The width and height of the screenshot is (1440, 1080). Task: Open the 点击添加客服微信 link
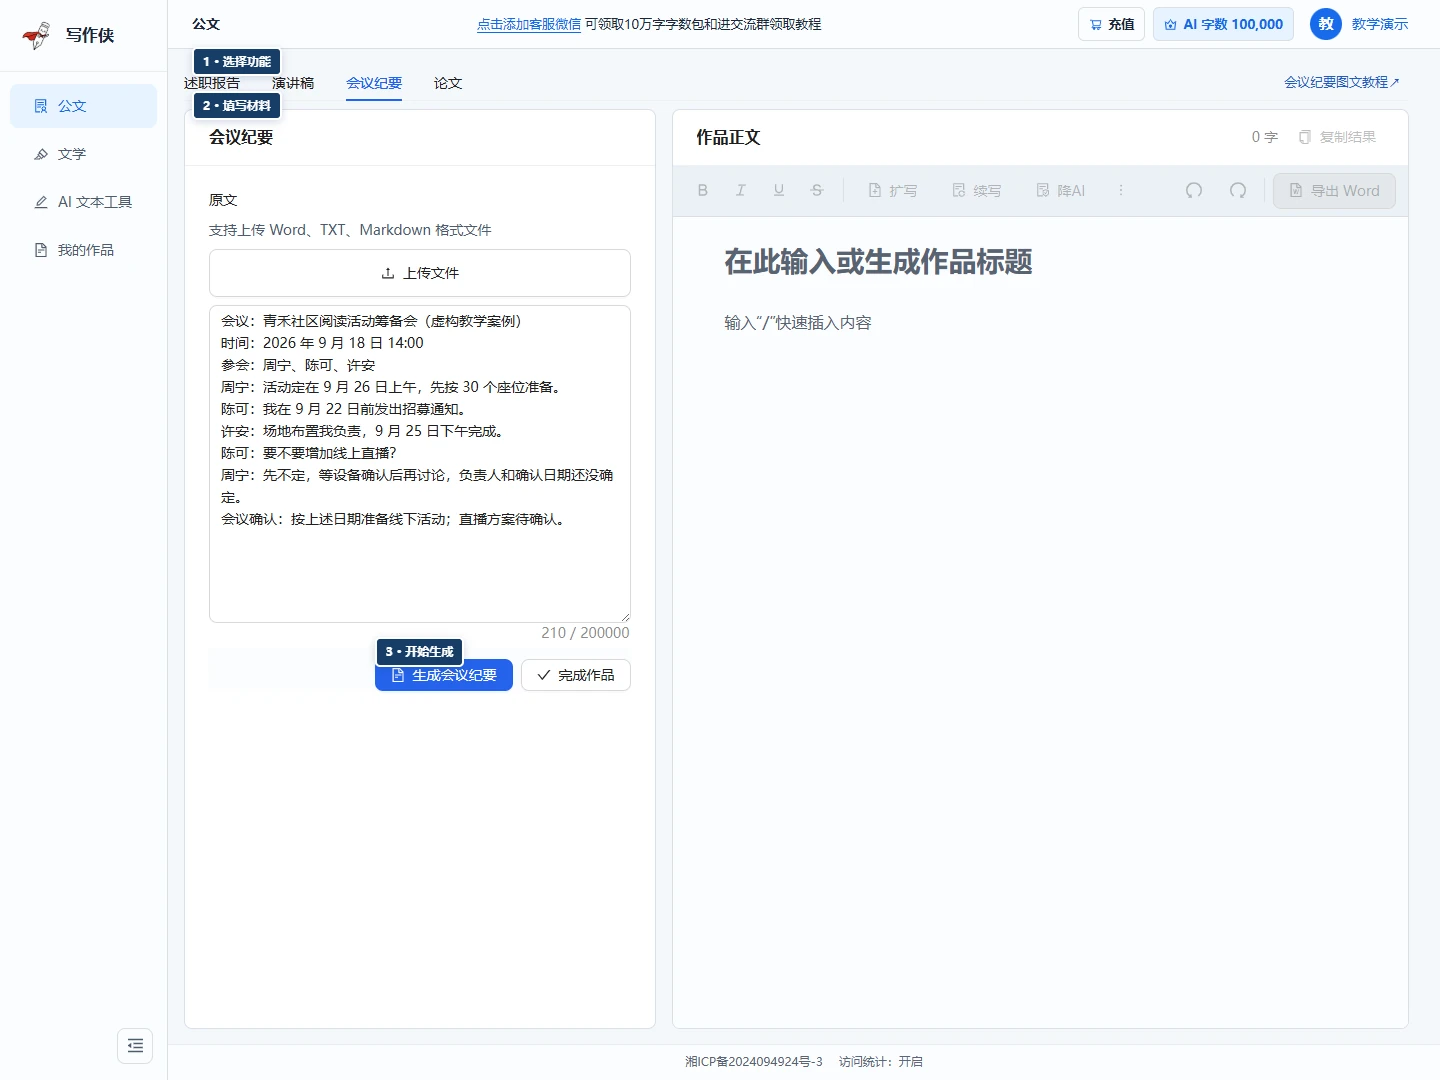pos(529,24)
